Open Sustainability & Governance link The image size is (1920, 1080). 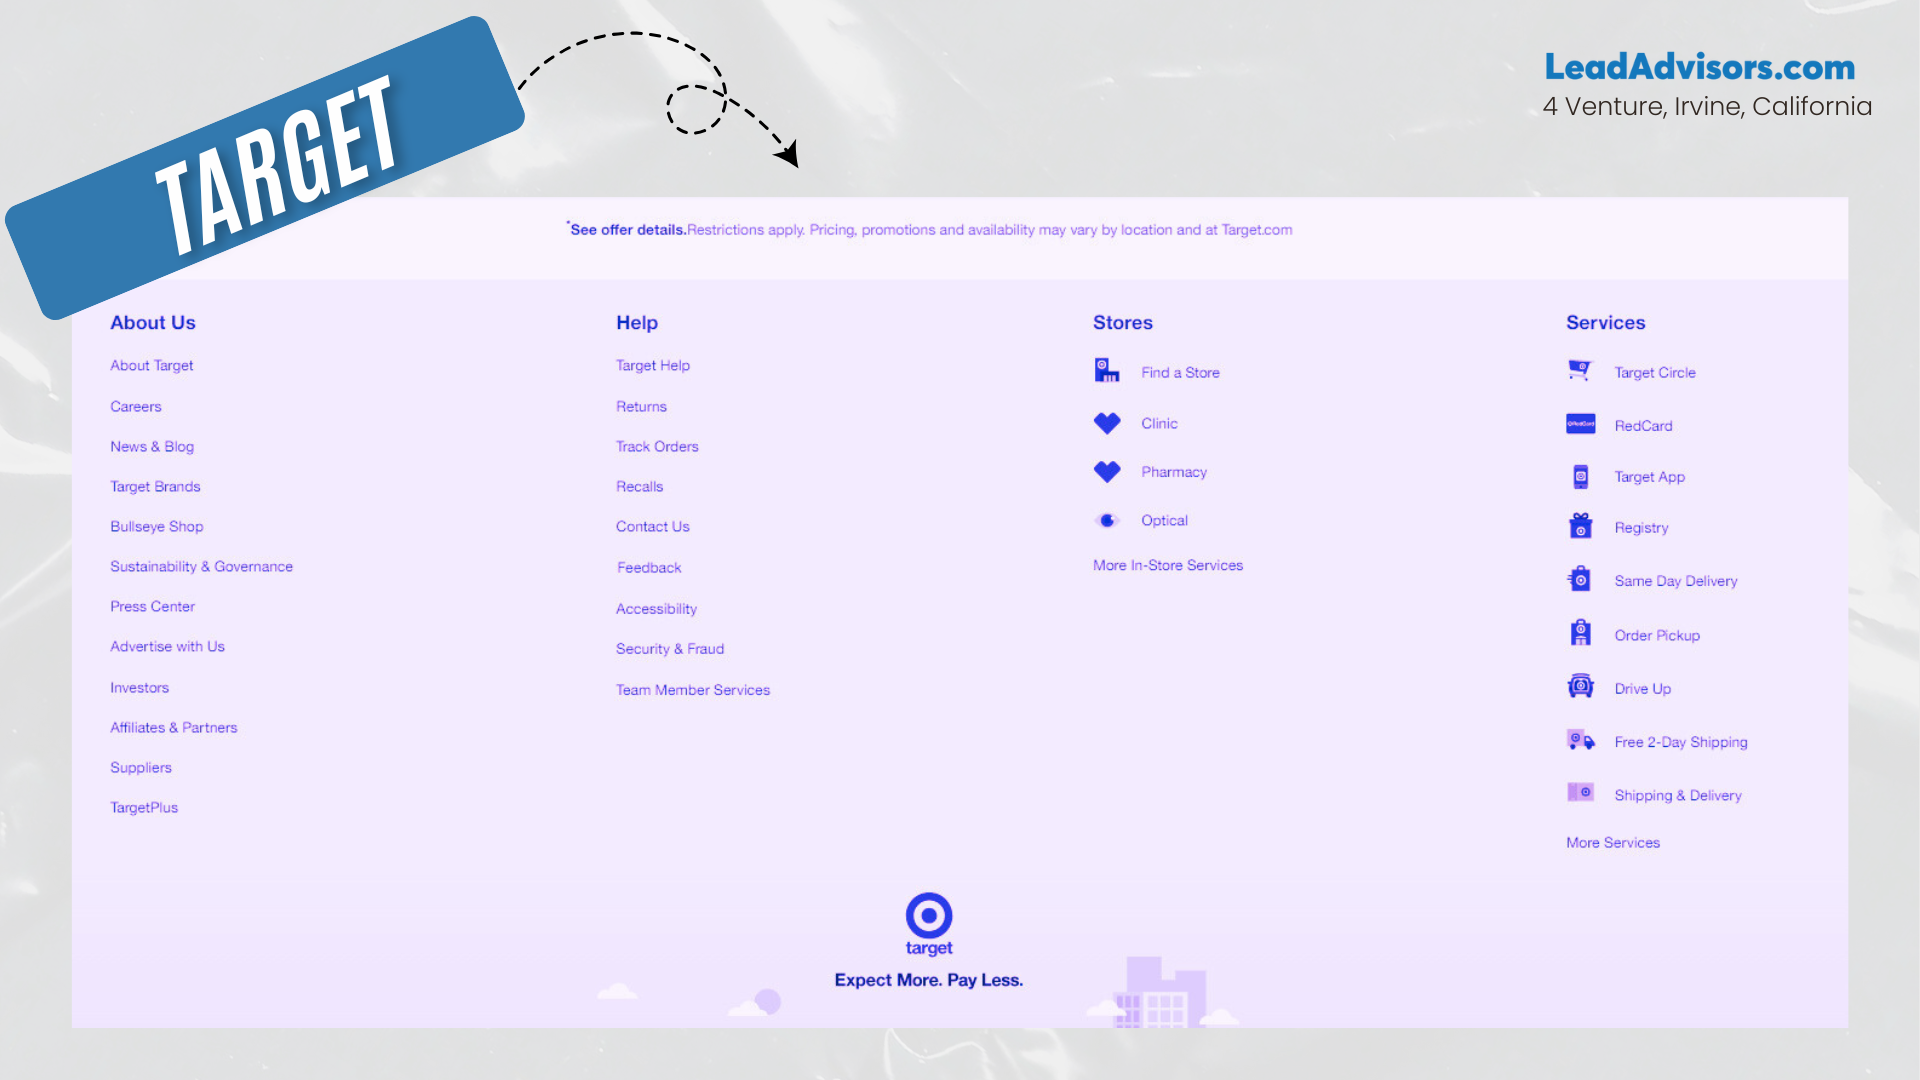click(x=202, y=567)
